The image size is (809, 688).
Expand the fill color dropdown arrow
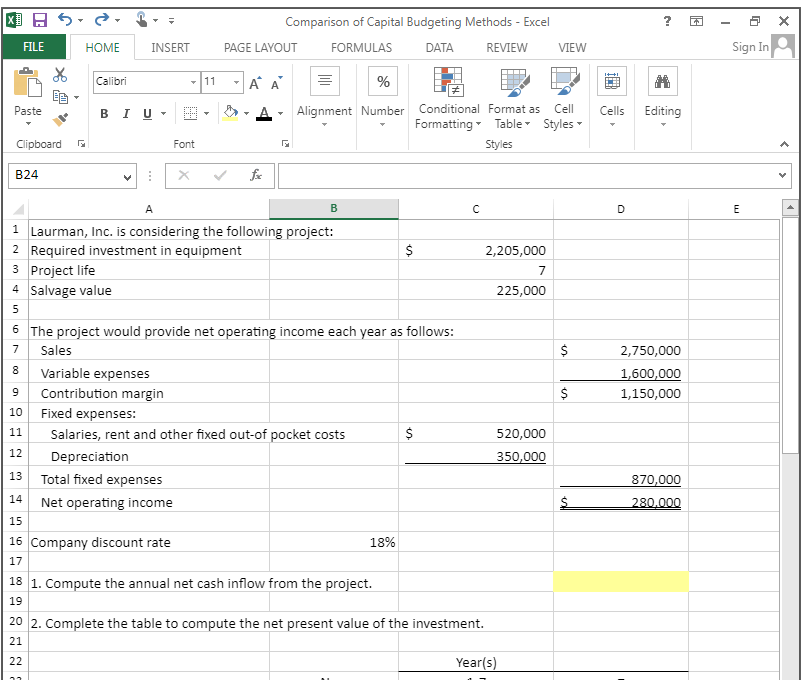[246, 114]
